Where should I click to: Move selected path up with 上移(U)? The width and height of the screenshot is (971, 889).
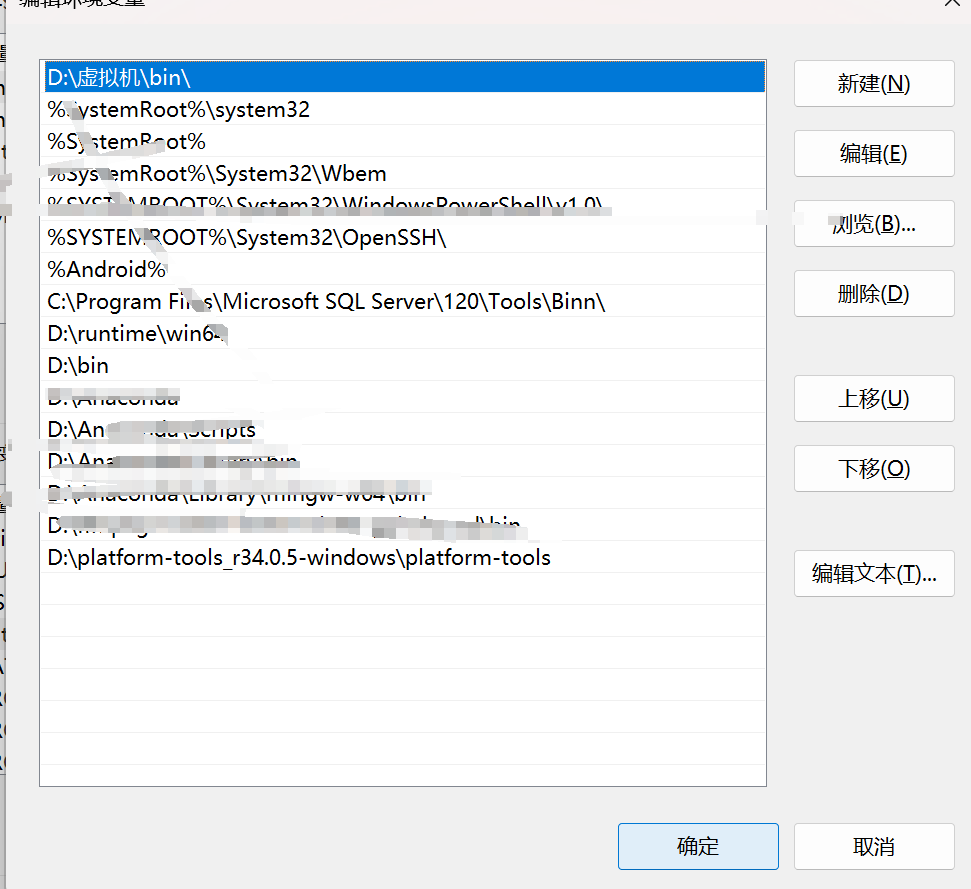point(873,398)
